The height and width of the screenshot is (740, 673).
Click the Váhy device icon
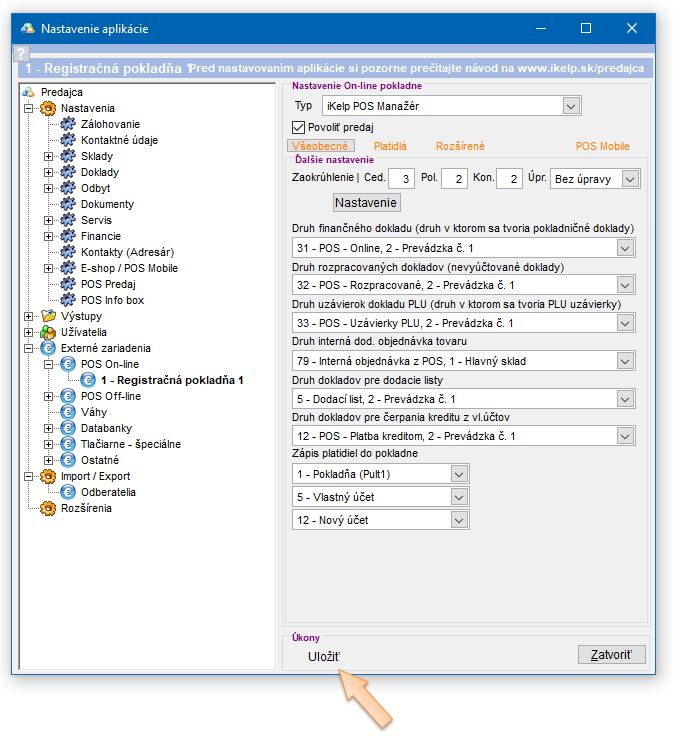point(68,412)
